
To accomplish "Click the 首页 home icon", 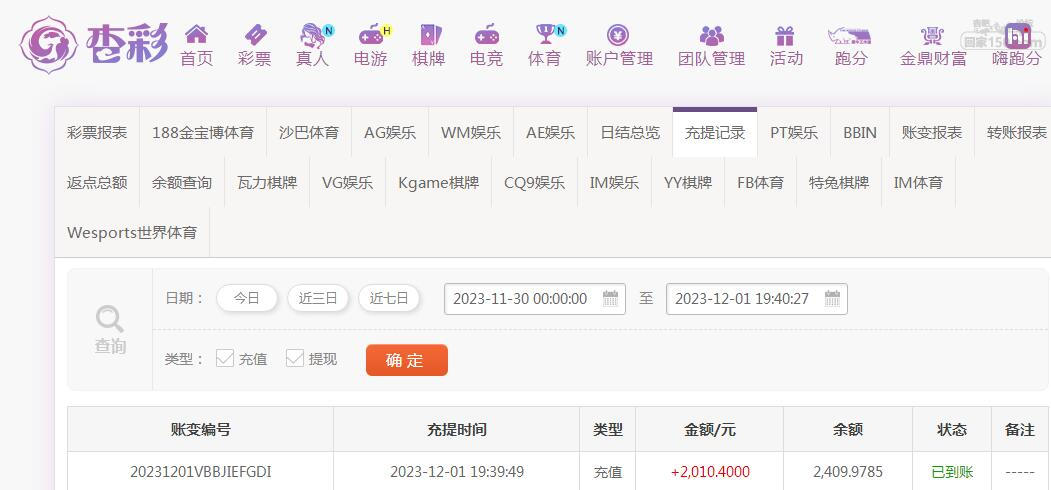I will (x=196, y=35).
